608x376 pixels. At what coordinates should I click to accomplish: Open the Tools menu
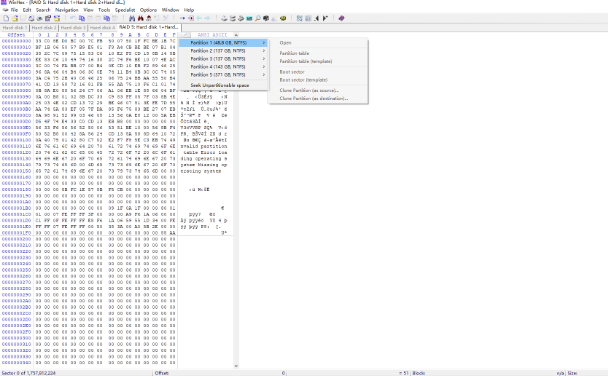[104, 10]
